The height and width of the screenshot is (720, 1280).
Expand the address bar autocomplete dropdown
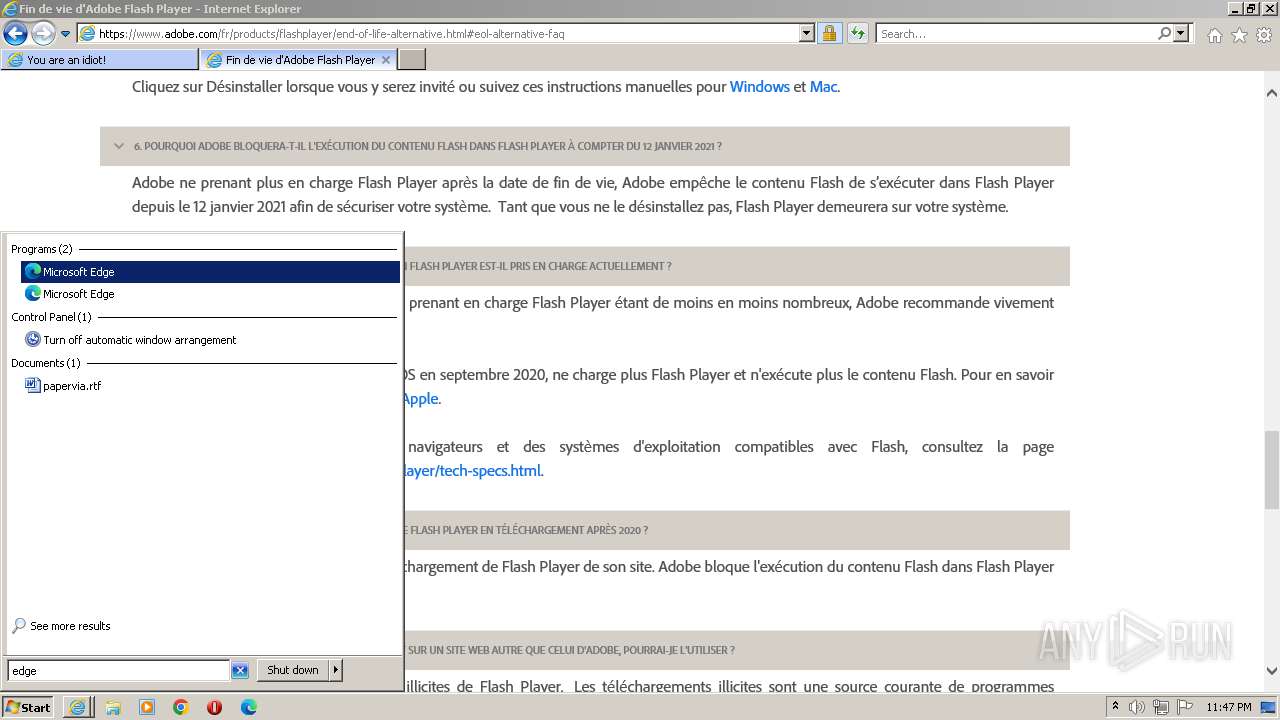pos(807,33)
